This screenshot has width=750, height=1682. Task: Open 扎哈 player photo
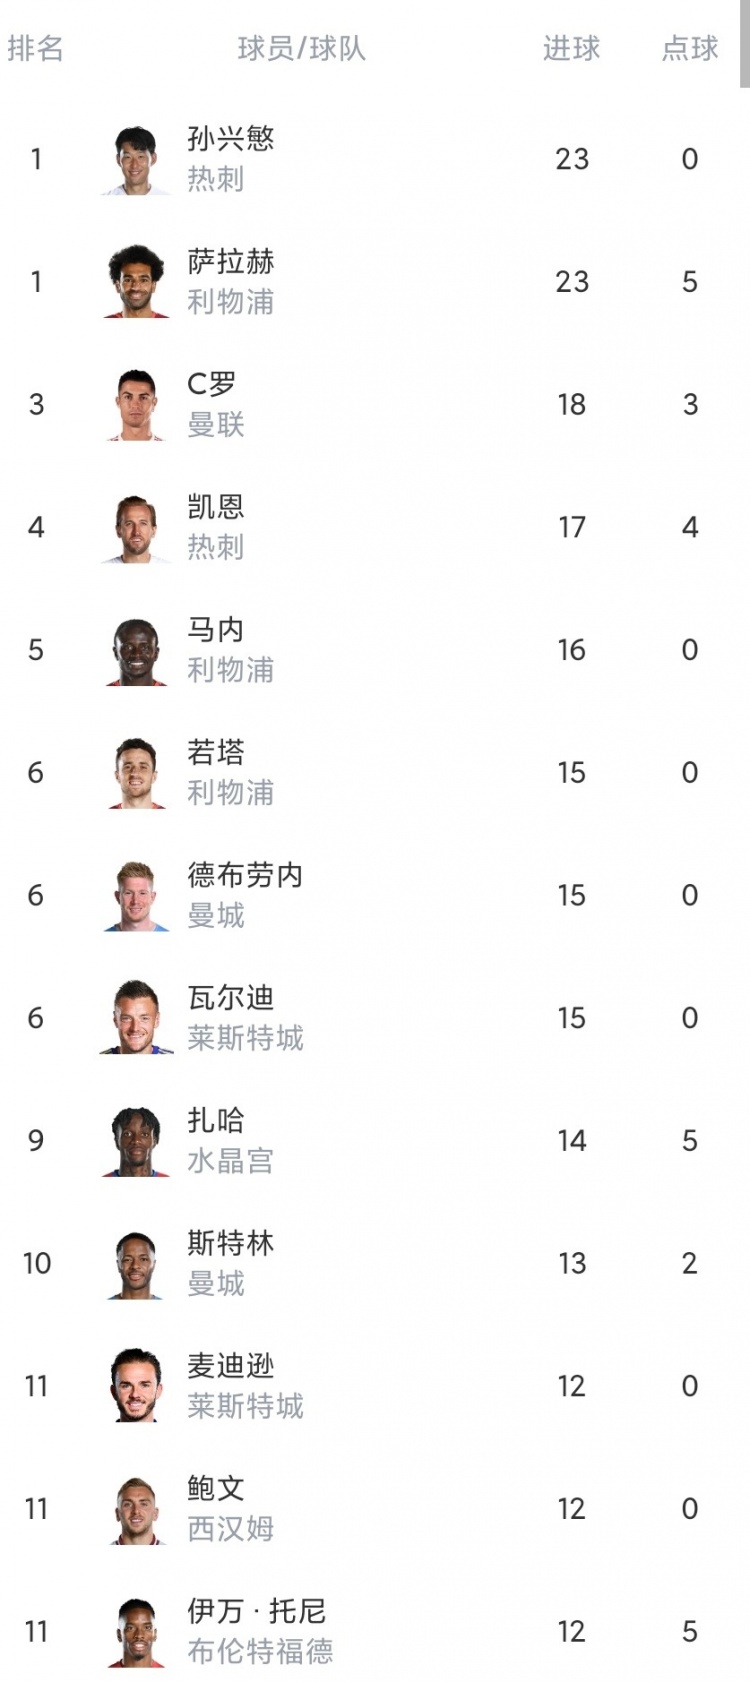point(136,1141)
